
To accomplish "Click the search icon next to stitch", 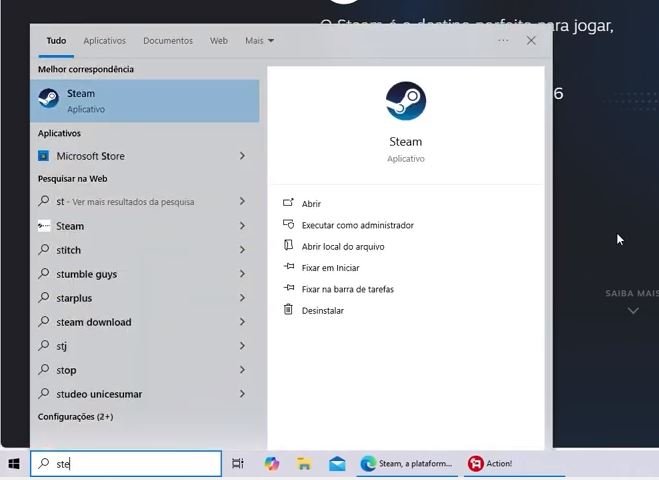I will (x=44, y=249).
